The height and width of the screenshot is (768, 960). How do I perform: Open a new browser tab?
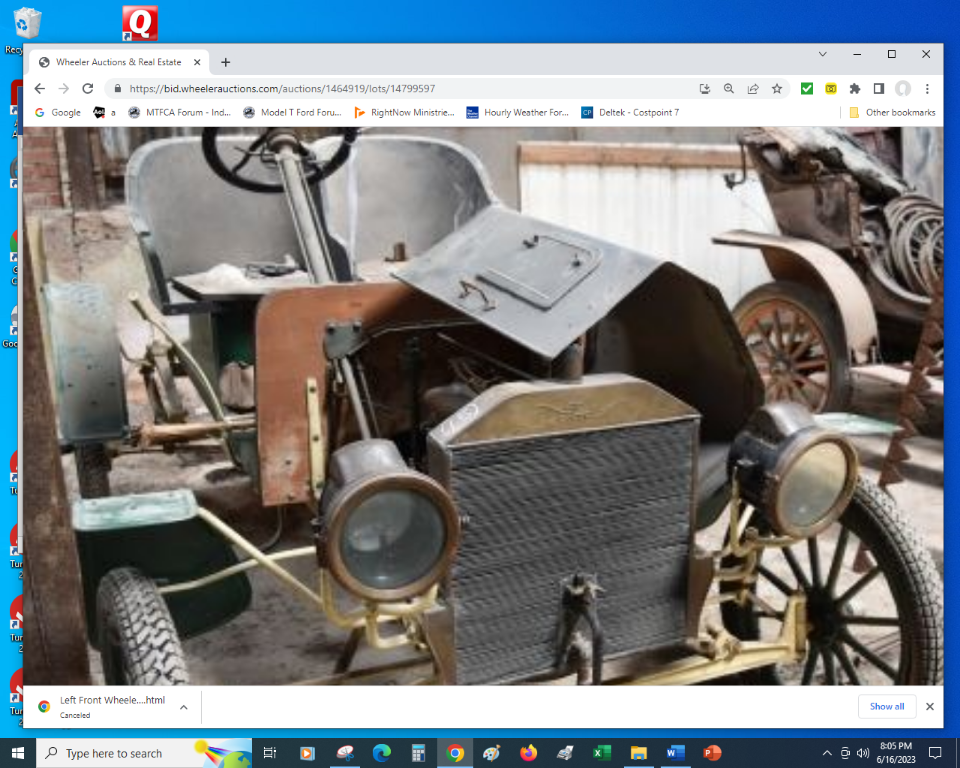(226, 62)
